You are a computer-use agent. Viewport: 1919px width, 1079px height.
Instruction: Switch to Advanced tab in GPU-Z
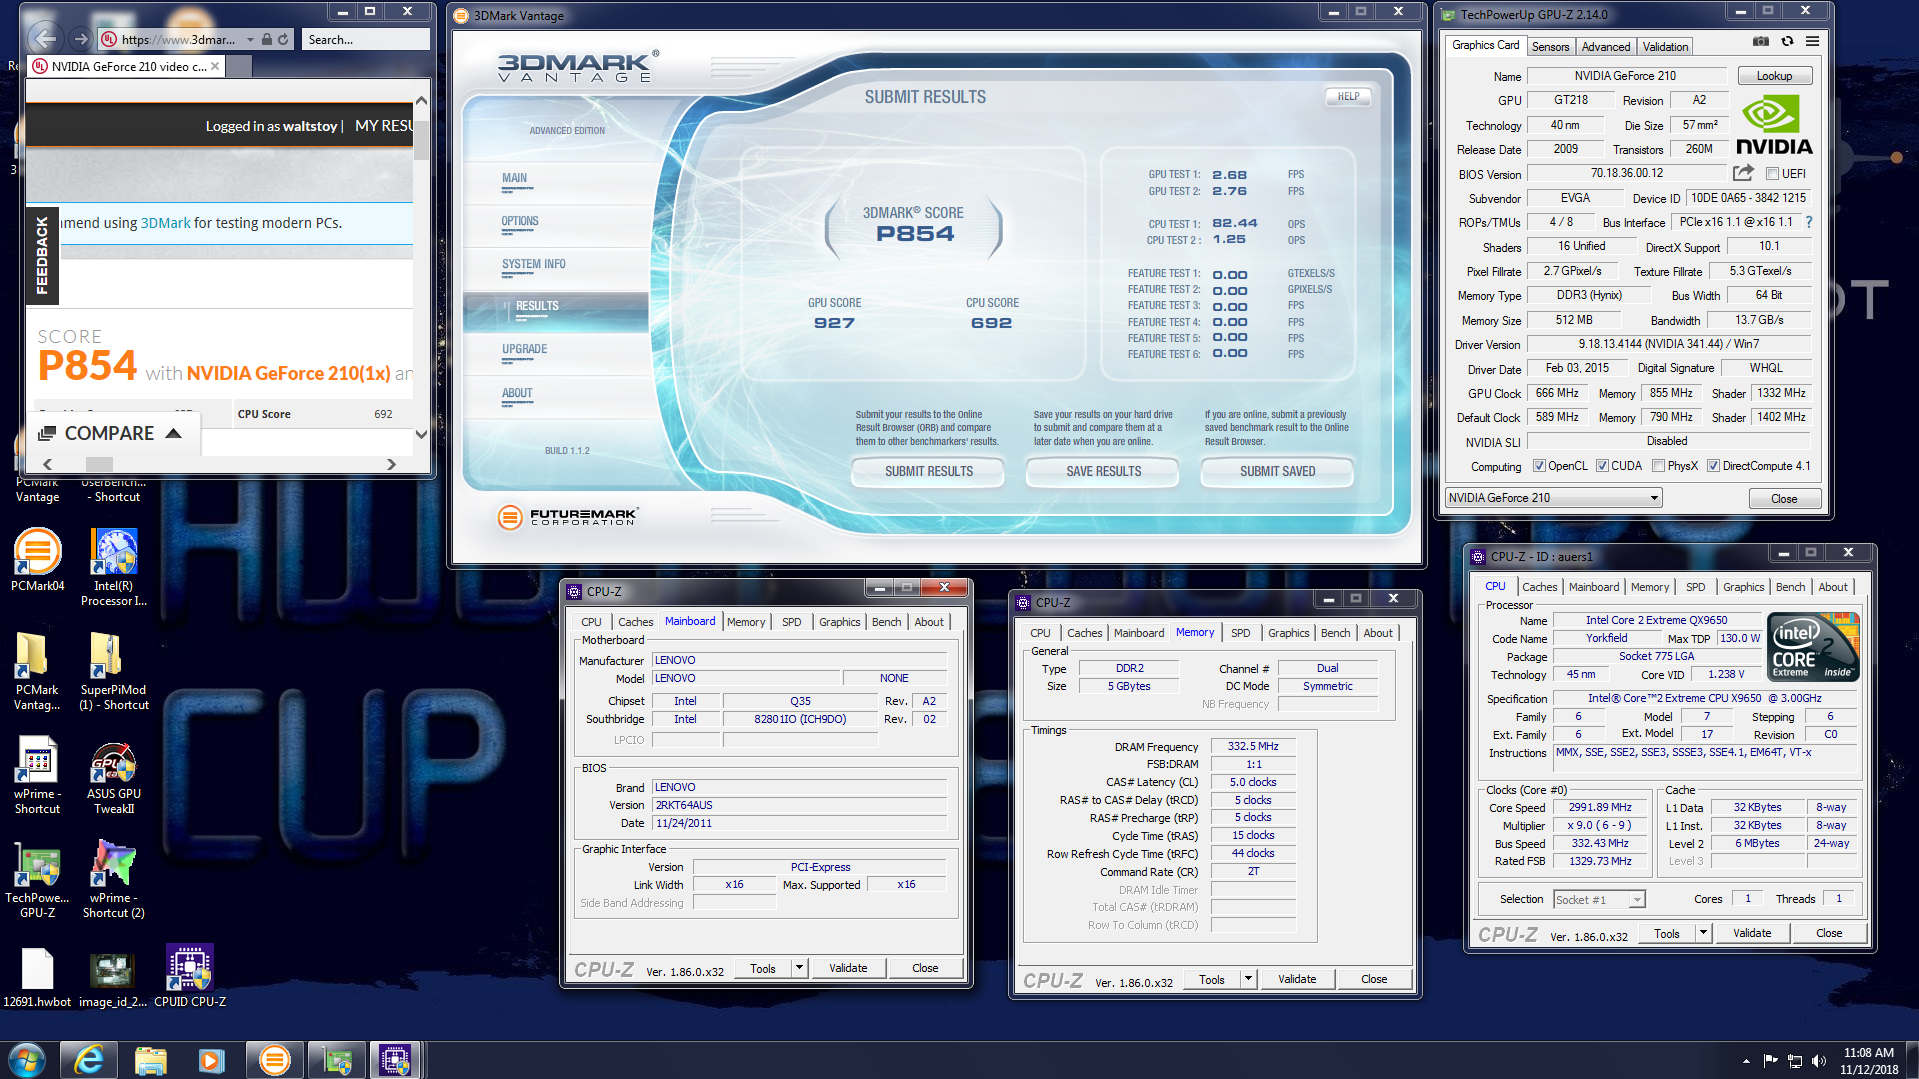click(x=1606, y=47)
